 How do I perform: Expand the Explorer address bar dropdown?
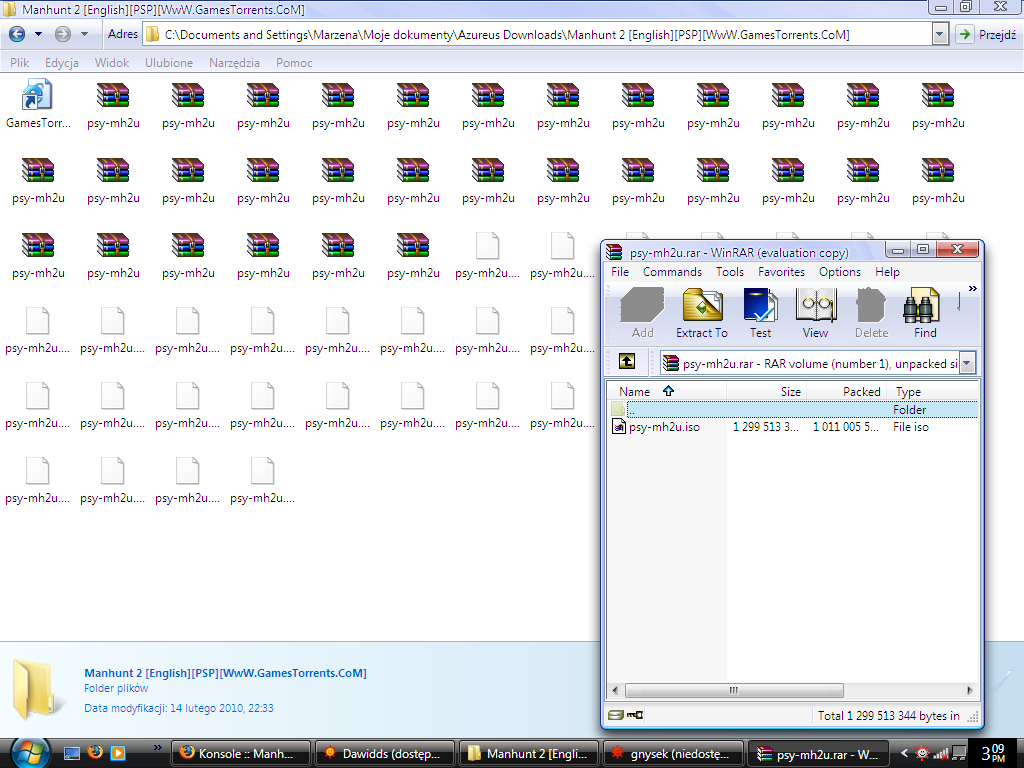tap(939, 34)
